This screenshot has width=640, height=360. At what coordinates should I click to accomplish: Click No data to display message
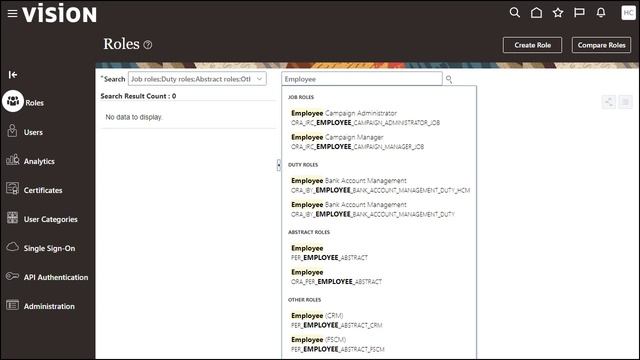[x=134, y=117]
